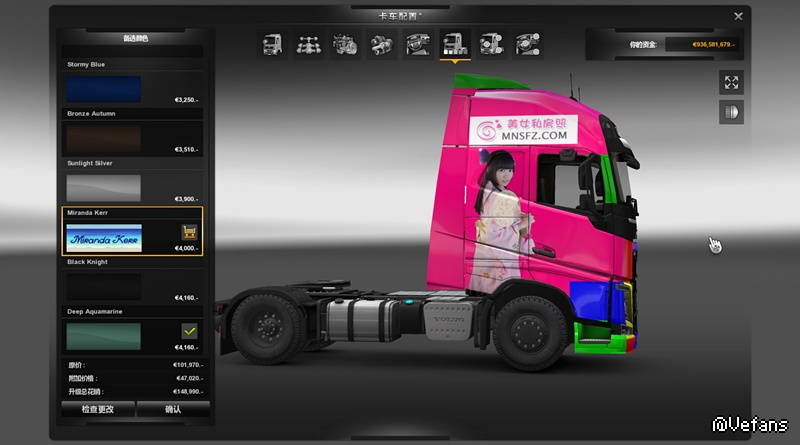Add Miranda Kerr paint to cart
Screen dimensions: 800x445
coord(189,232)
